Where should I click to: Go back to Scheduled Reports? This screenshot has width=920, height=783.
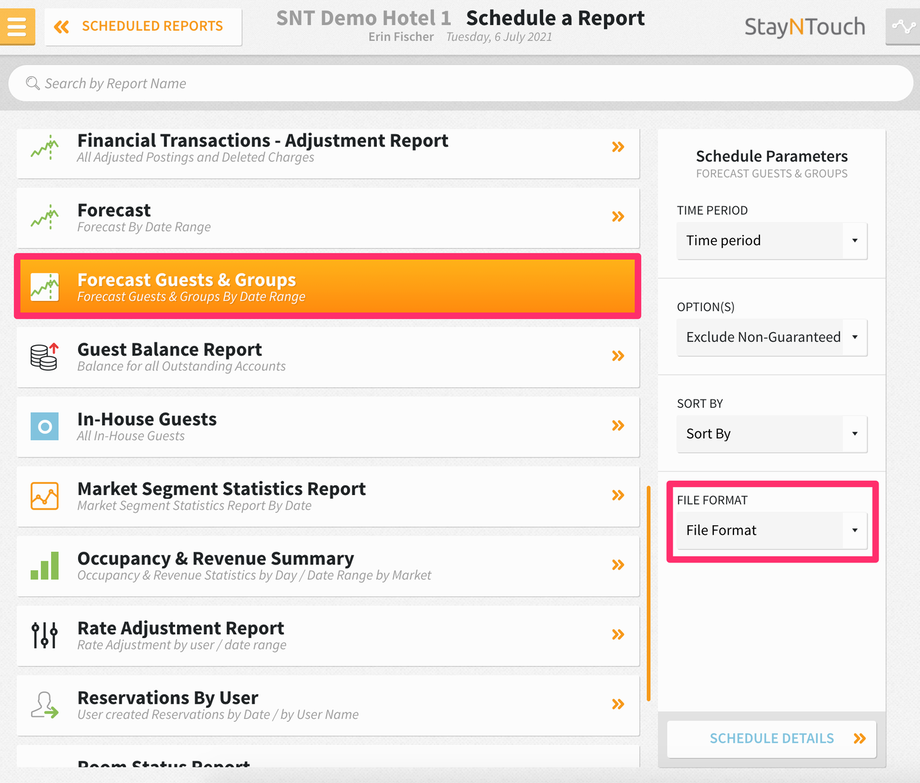tap(143, 26)
